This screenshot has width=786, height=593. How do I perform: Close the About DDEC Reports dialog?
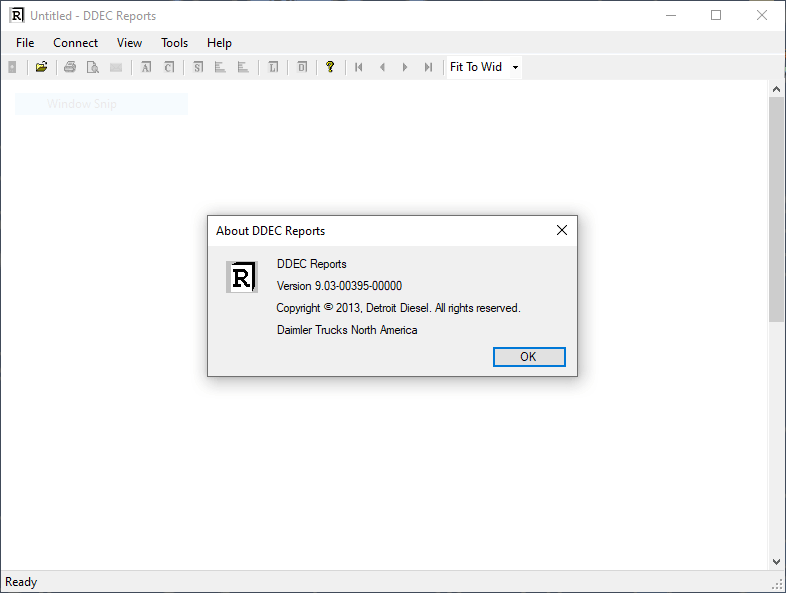tap(562, 230)
